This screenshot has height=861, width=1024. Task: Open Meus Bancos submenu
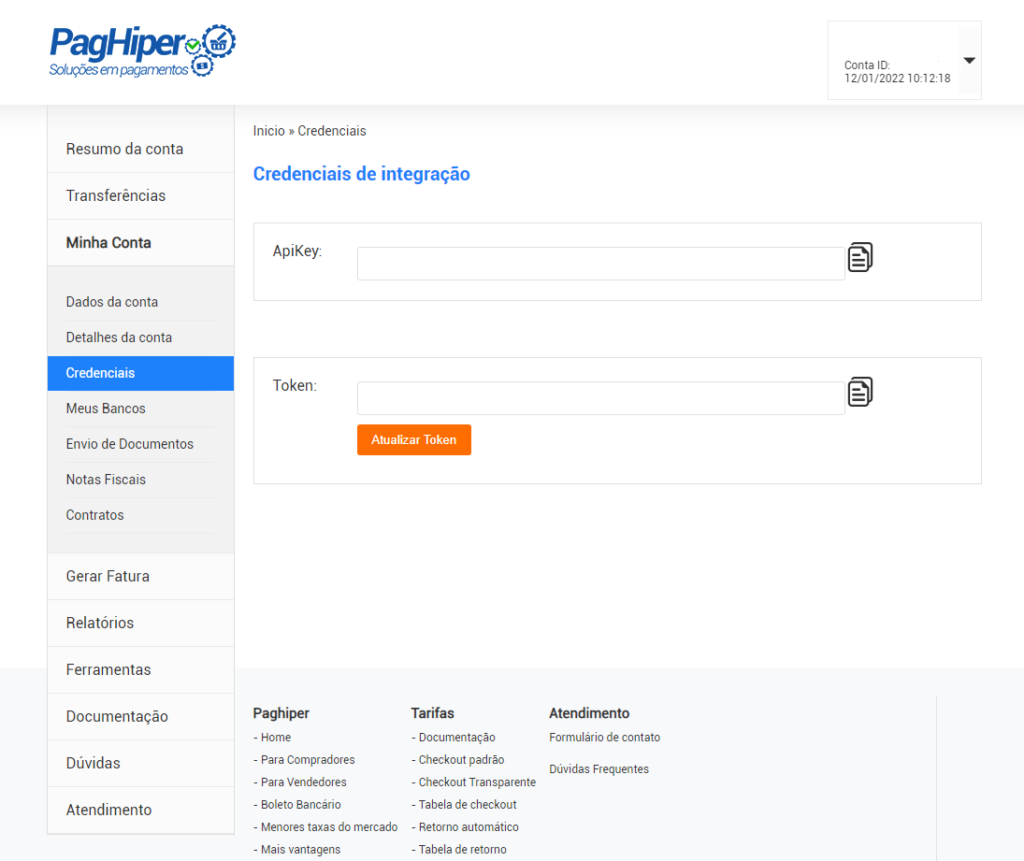(x=141, y=408)
